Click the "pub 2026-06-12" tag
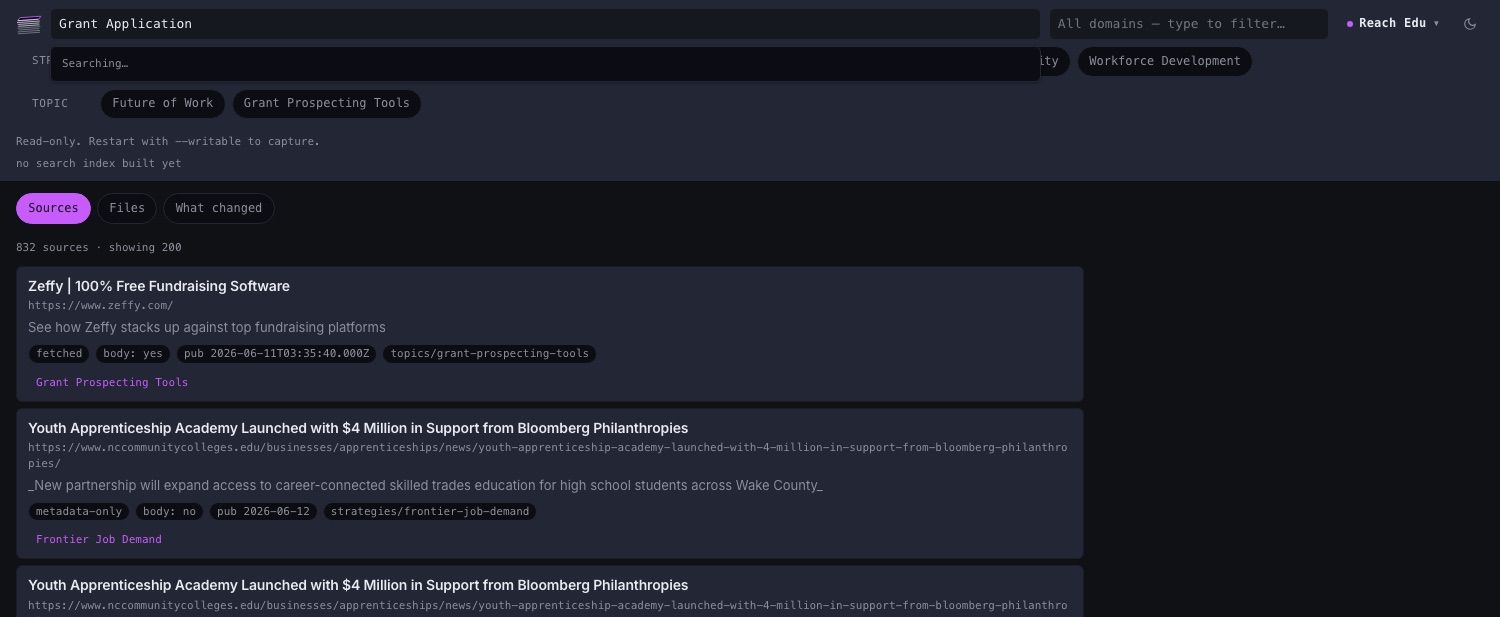 tap(264, 512)
